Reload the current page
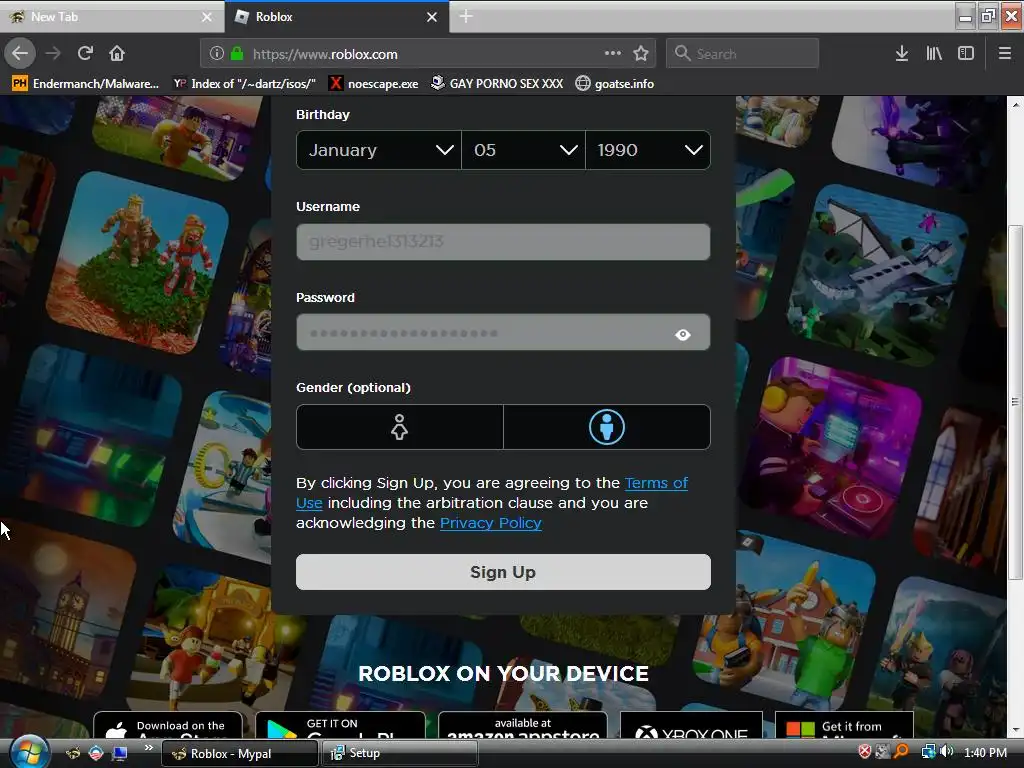Image resolution: width=1024 pixels, height=768 pixels. click(x=85, y=54)
